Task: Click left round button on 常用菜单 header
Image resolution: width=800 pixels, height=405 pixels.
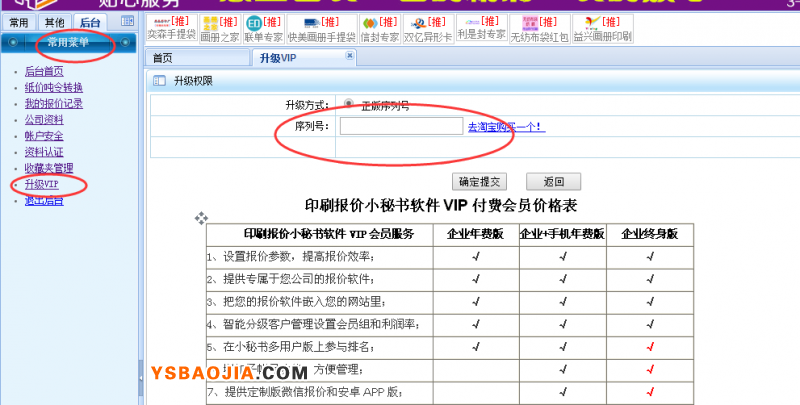Action: tap(14, 42)
